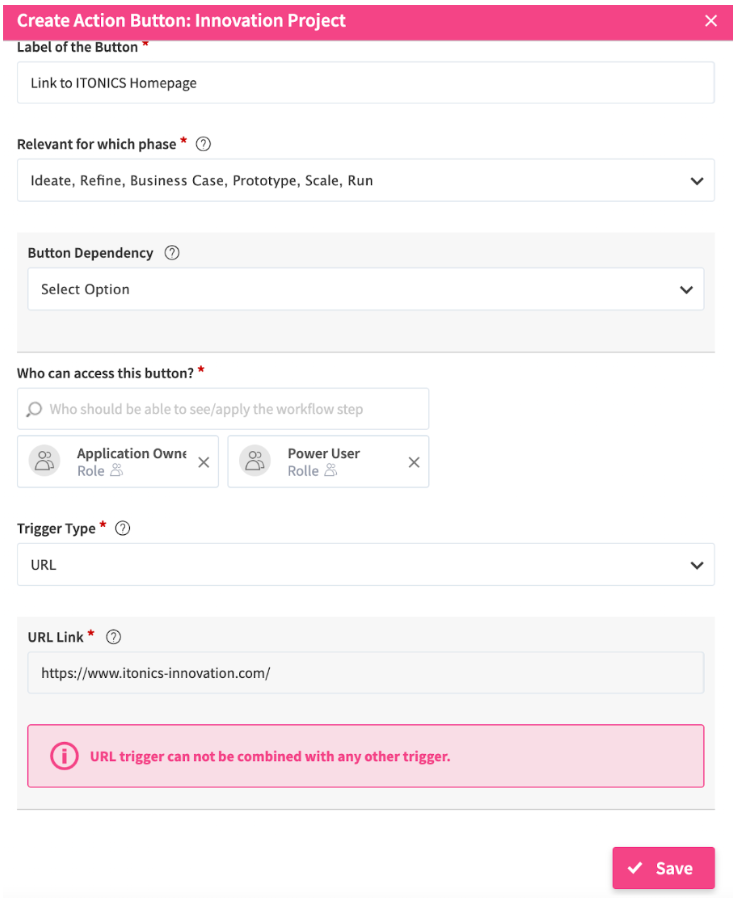Click the Trigger Type help icon
Image resolution: width=736 pixels, height=898 pixels.
[x=122, y=529]
